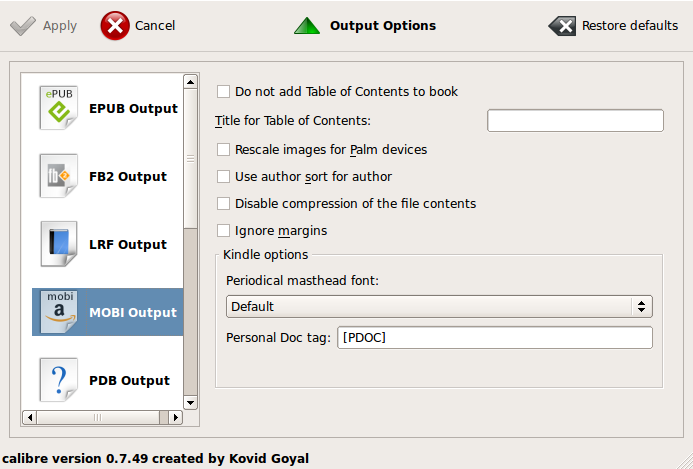
Task: Click the horizontal scrollbar right arrow
Action: click(175, 416)
